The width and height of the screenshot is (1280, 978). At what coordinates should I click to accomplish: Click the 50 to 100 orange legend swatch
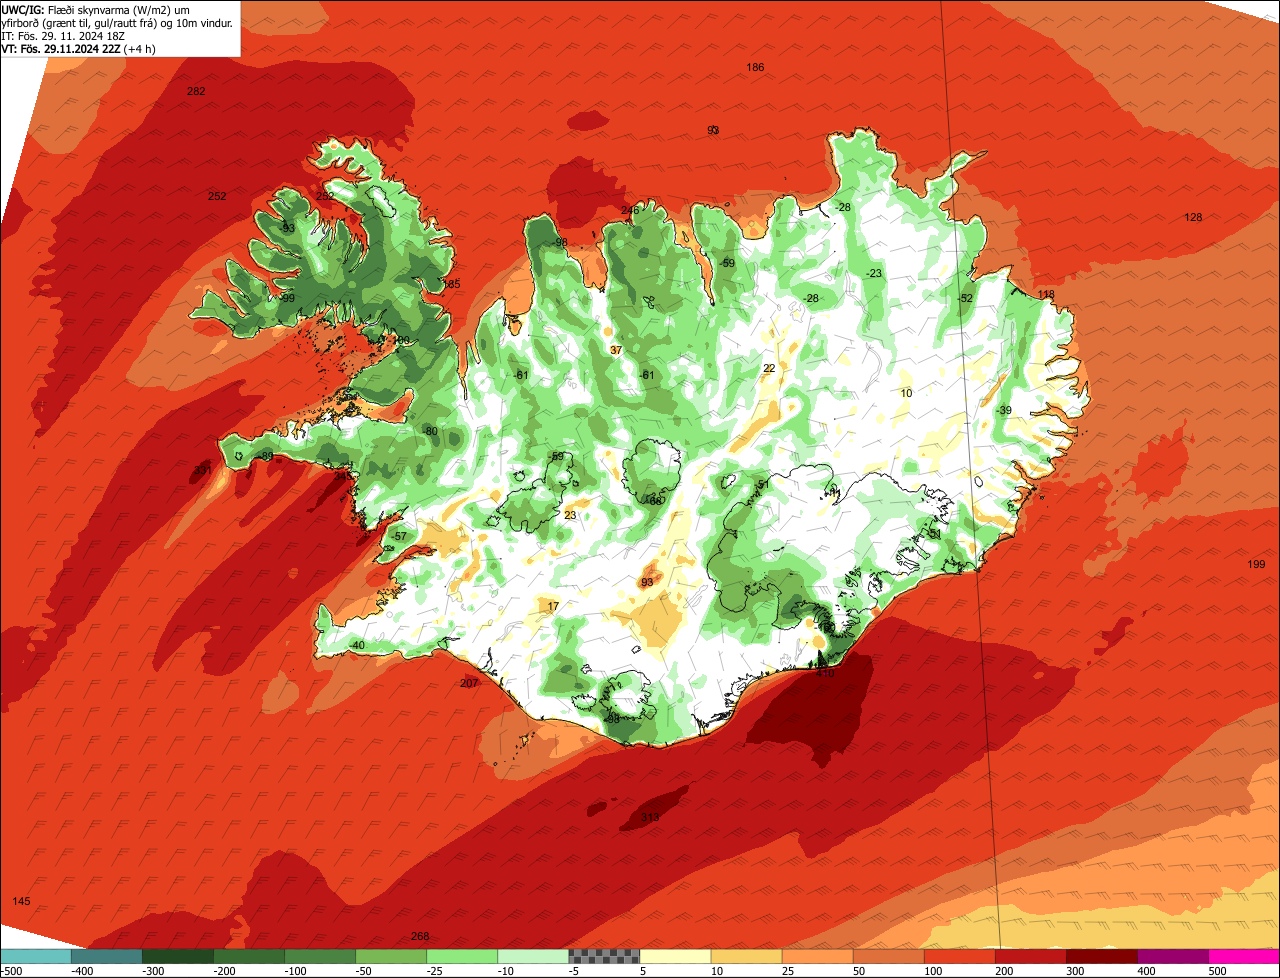[x=887, y=956]
